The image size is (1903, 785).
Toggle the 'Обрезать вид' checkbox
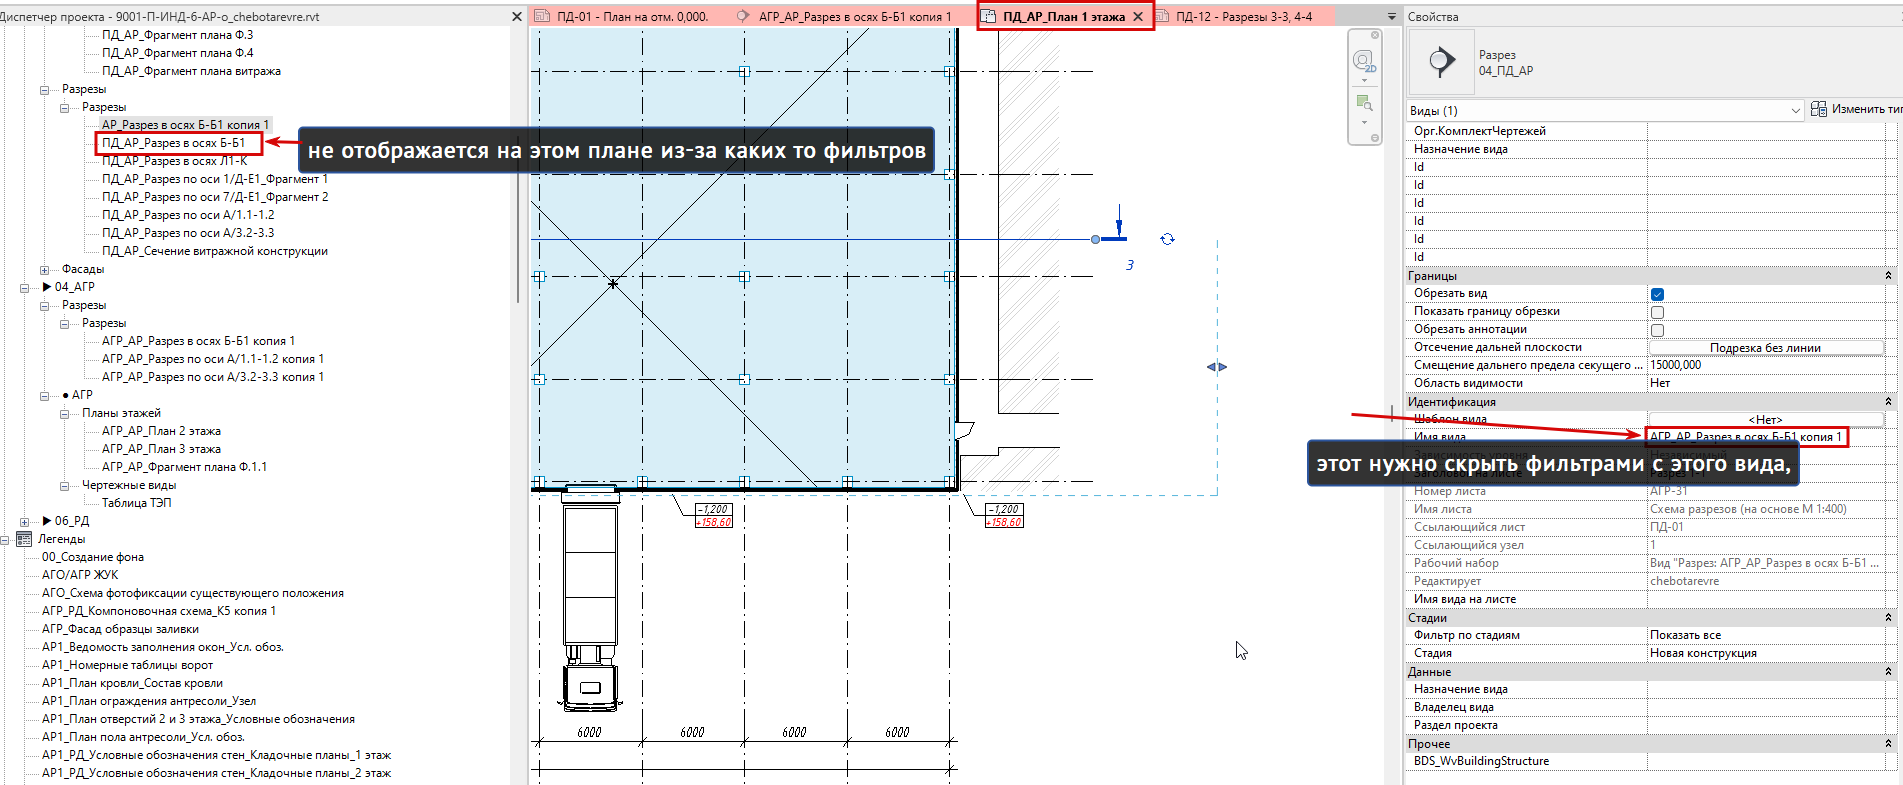point(1657,294)
